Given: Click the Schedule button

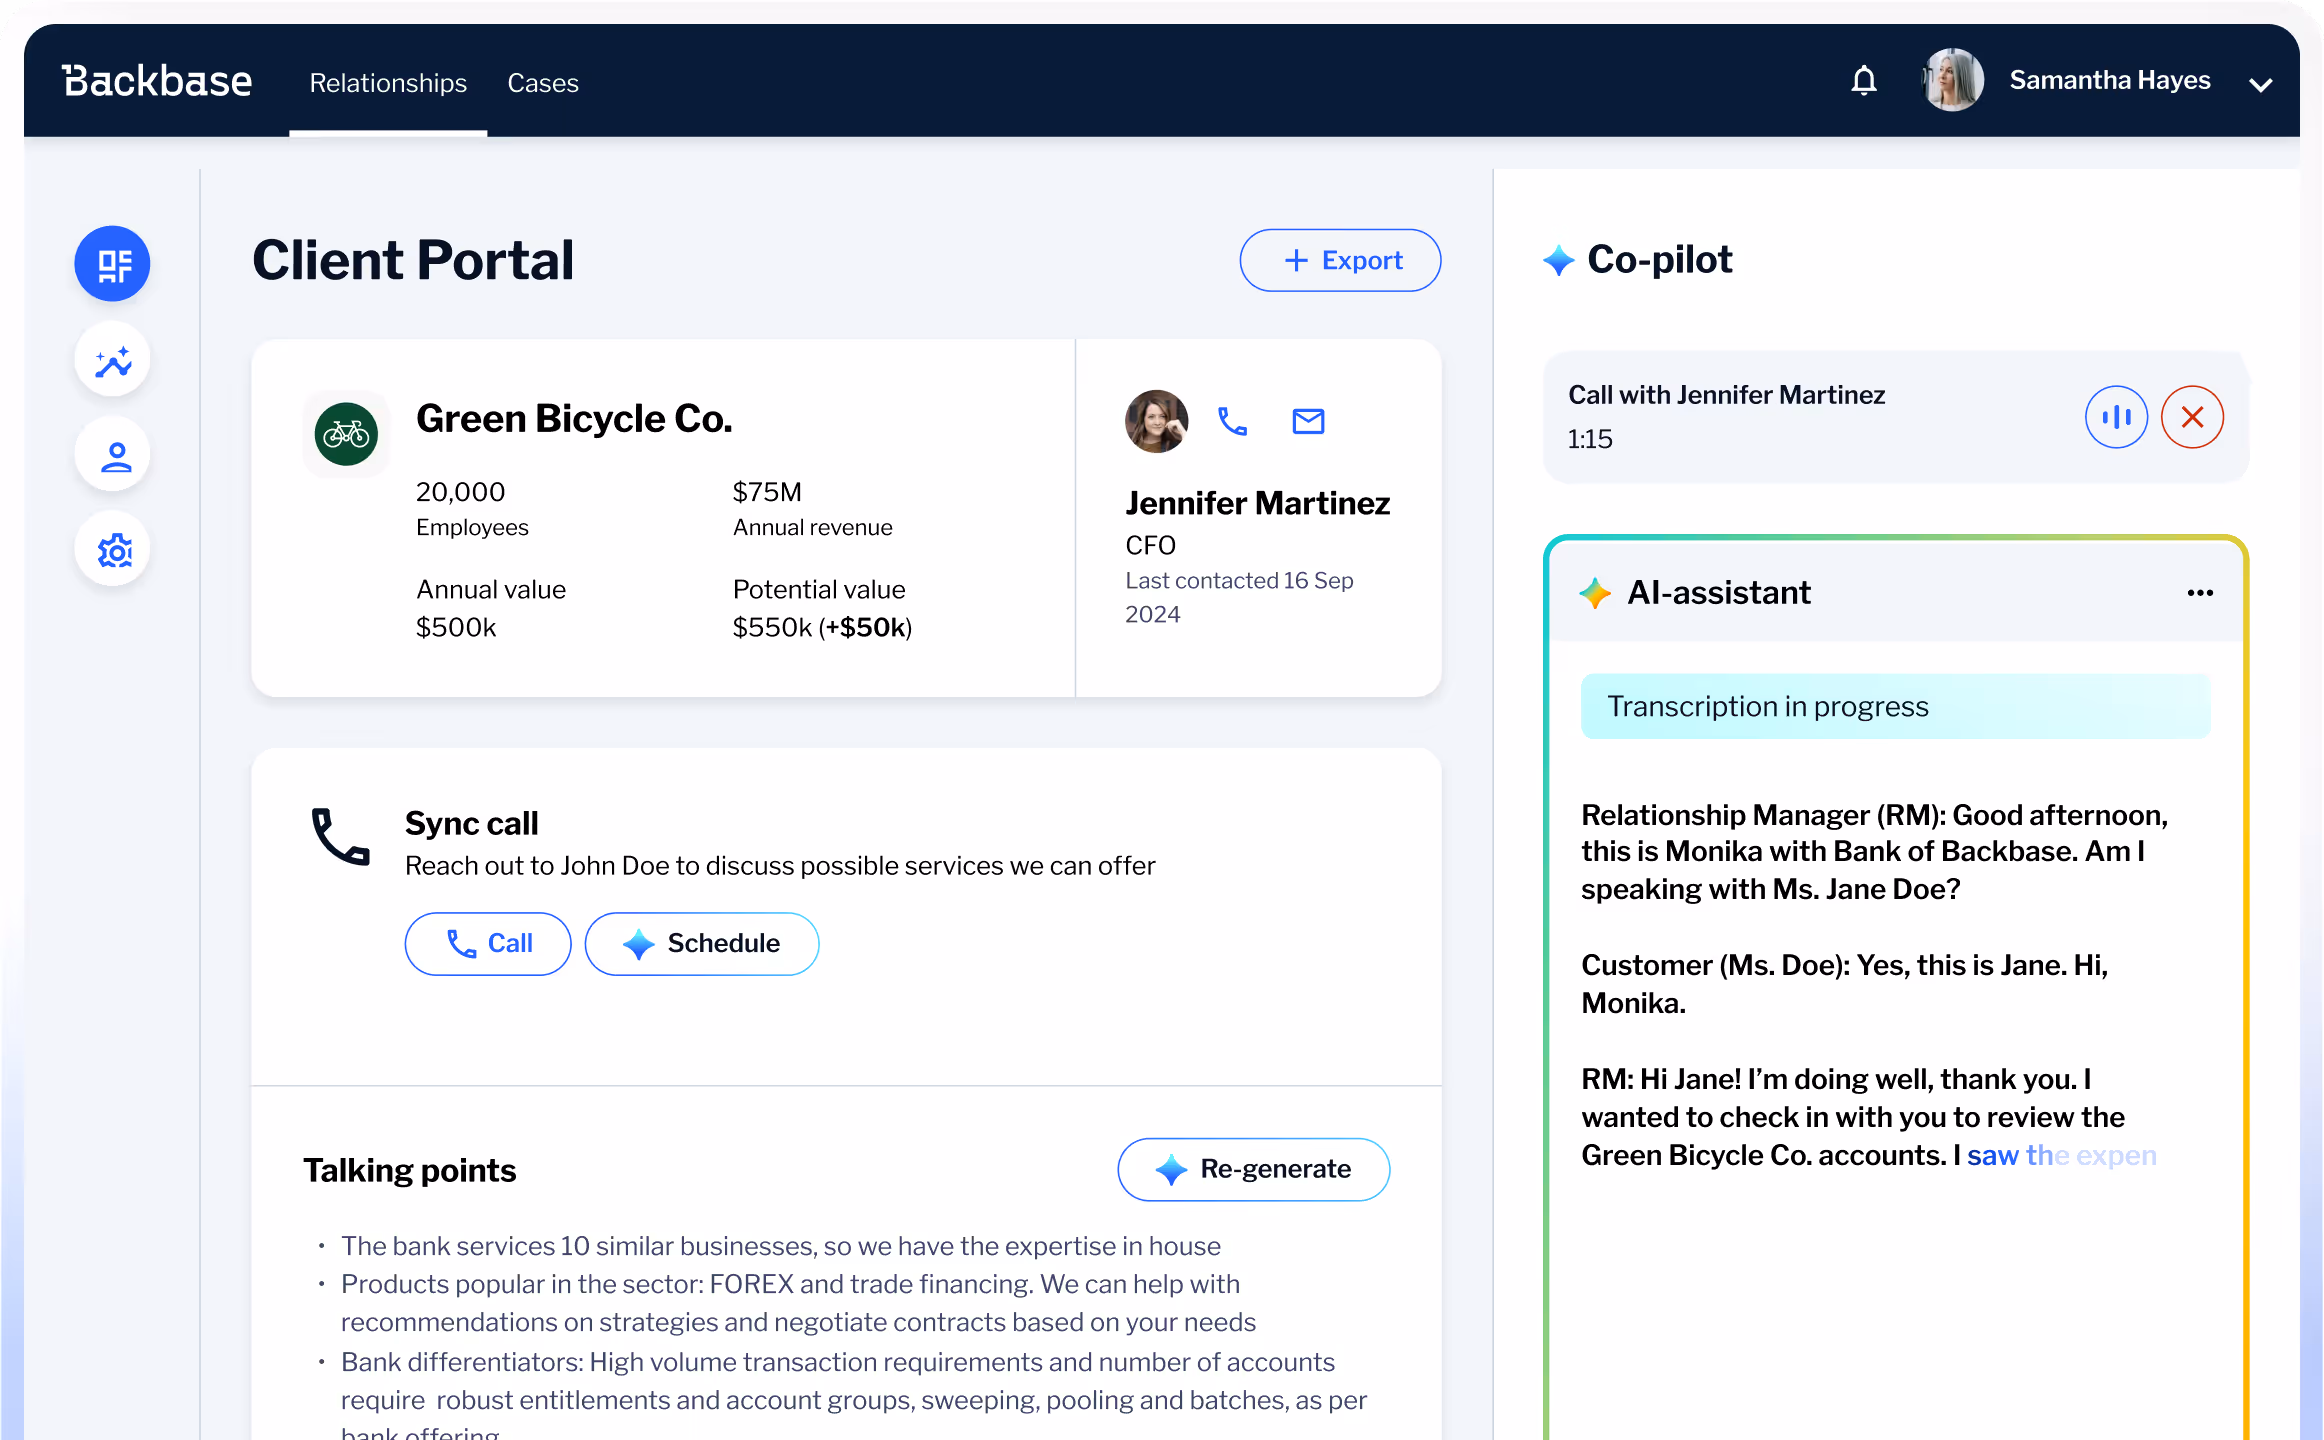Looking at the screenshot, I should (x=702, y=944).
